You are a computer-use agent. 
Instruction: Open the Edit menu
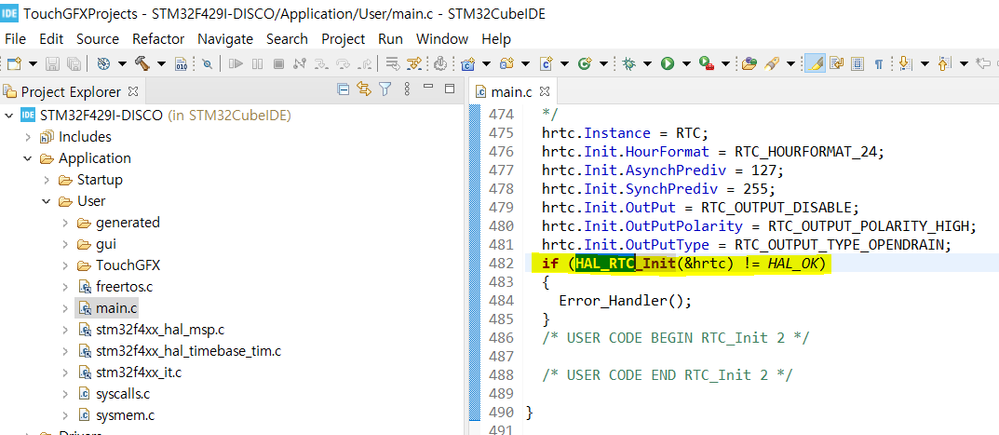pos(51,39)
